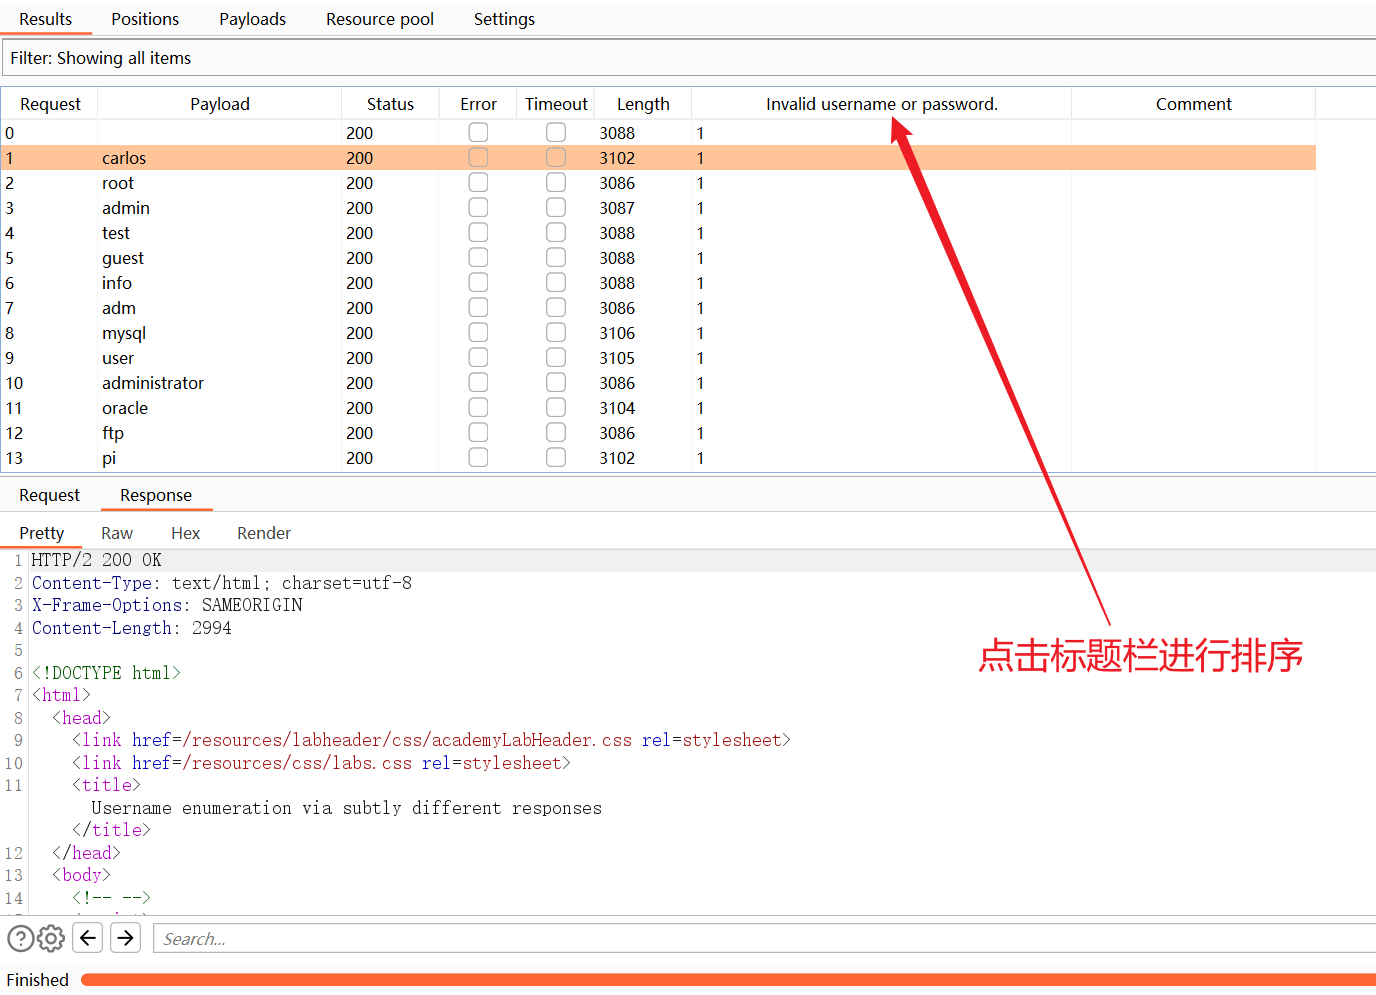Screen dimensions: 1376x995
Task: Open the Request message tab
Action: pyautogui.click(x=49, y=495)
